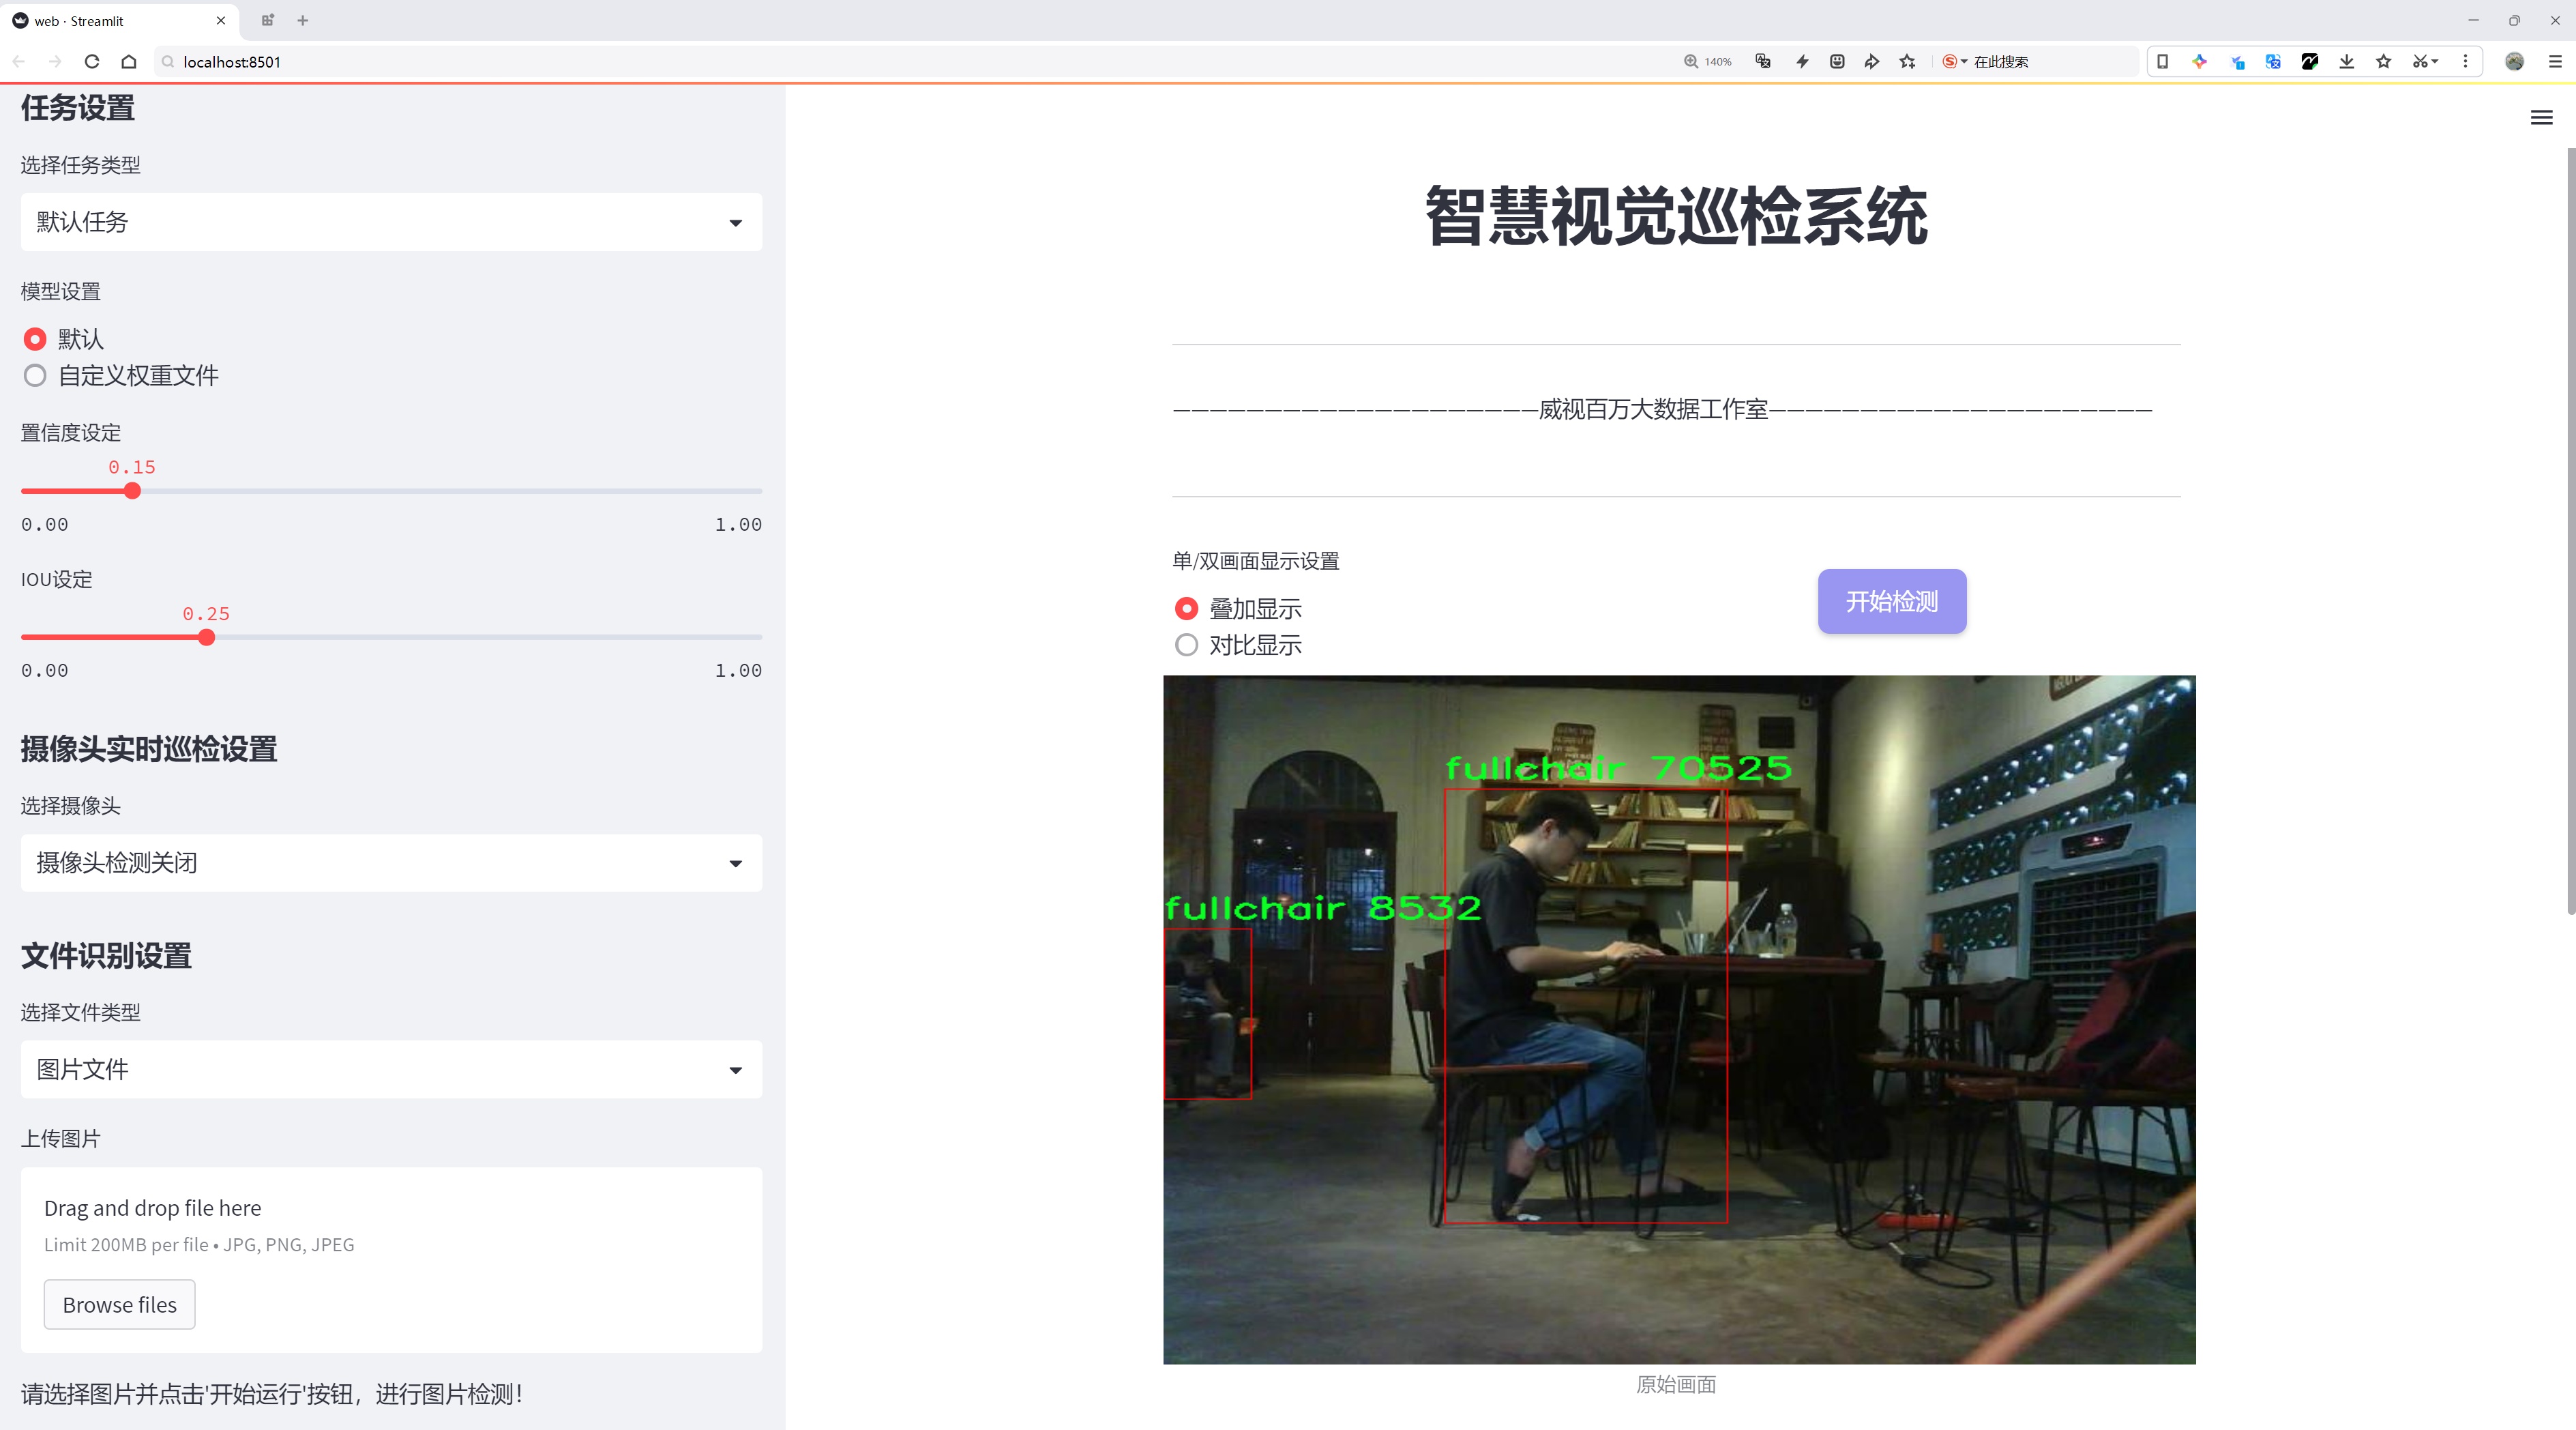Click Browse files to upload image
Viewport: 2576px width, 1430px height.
pos(119,1305)
